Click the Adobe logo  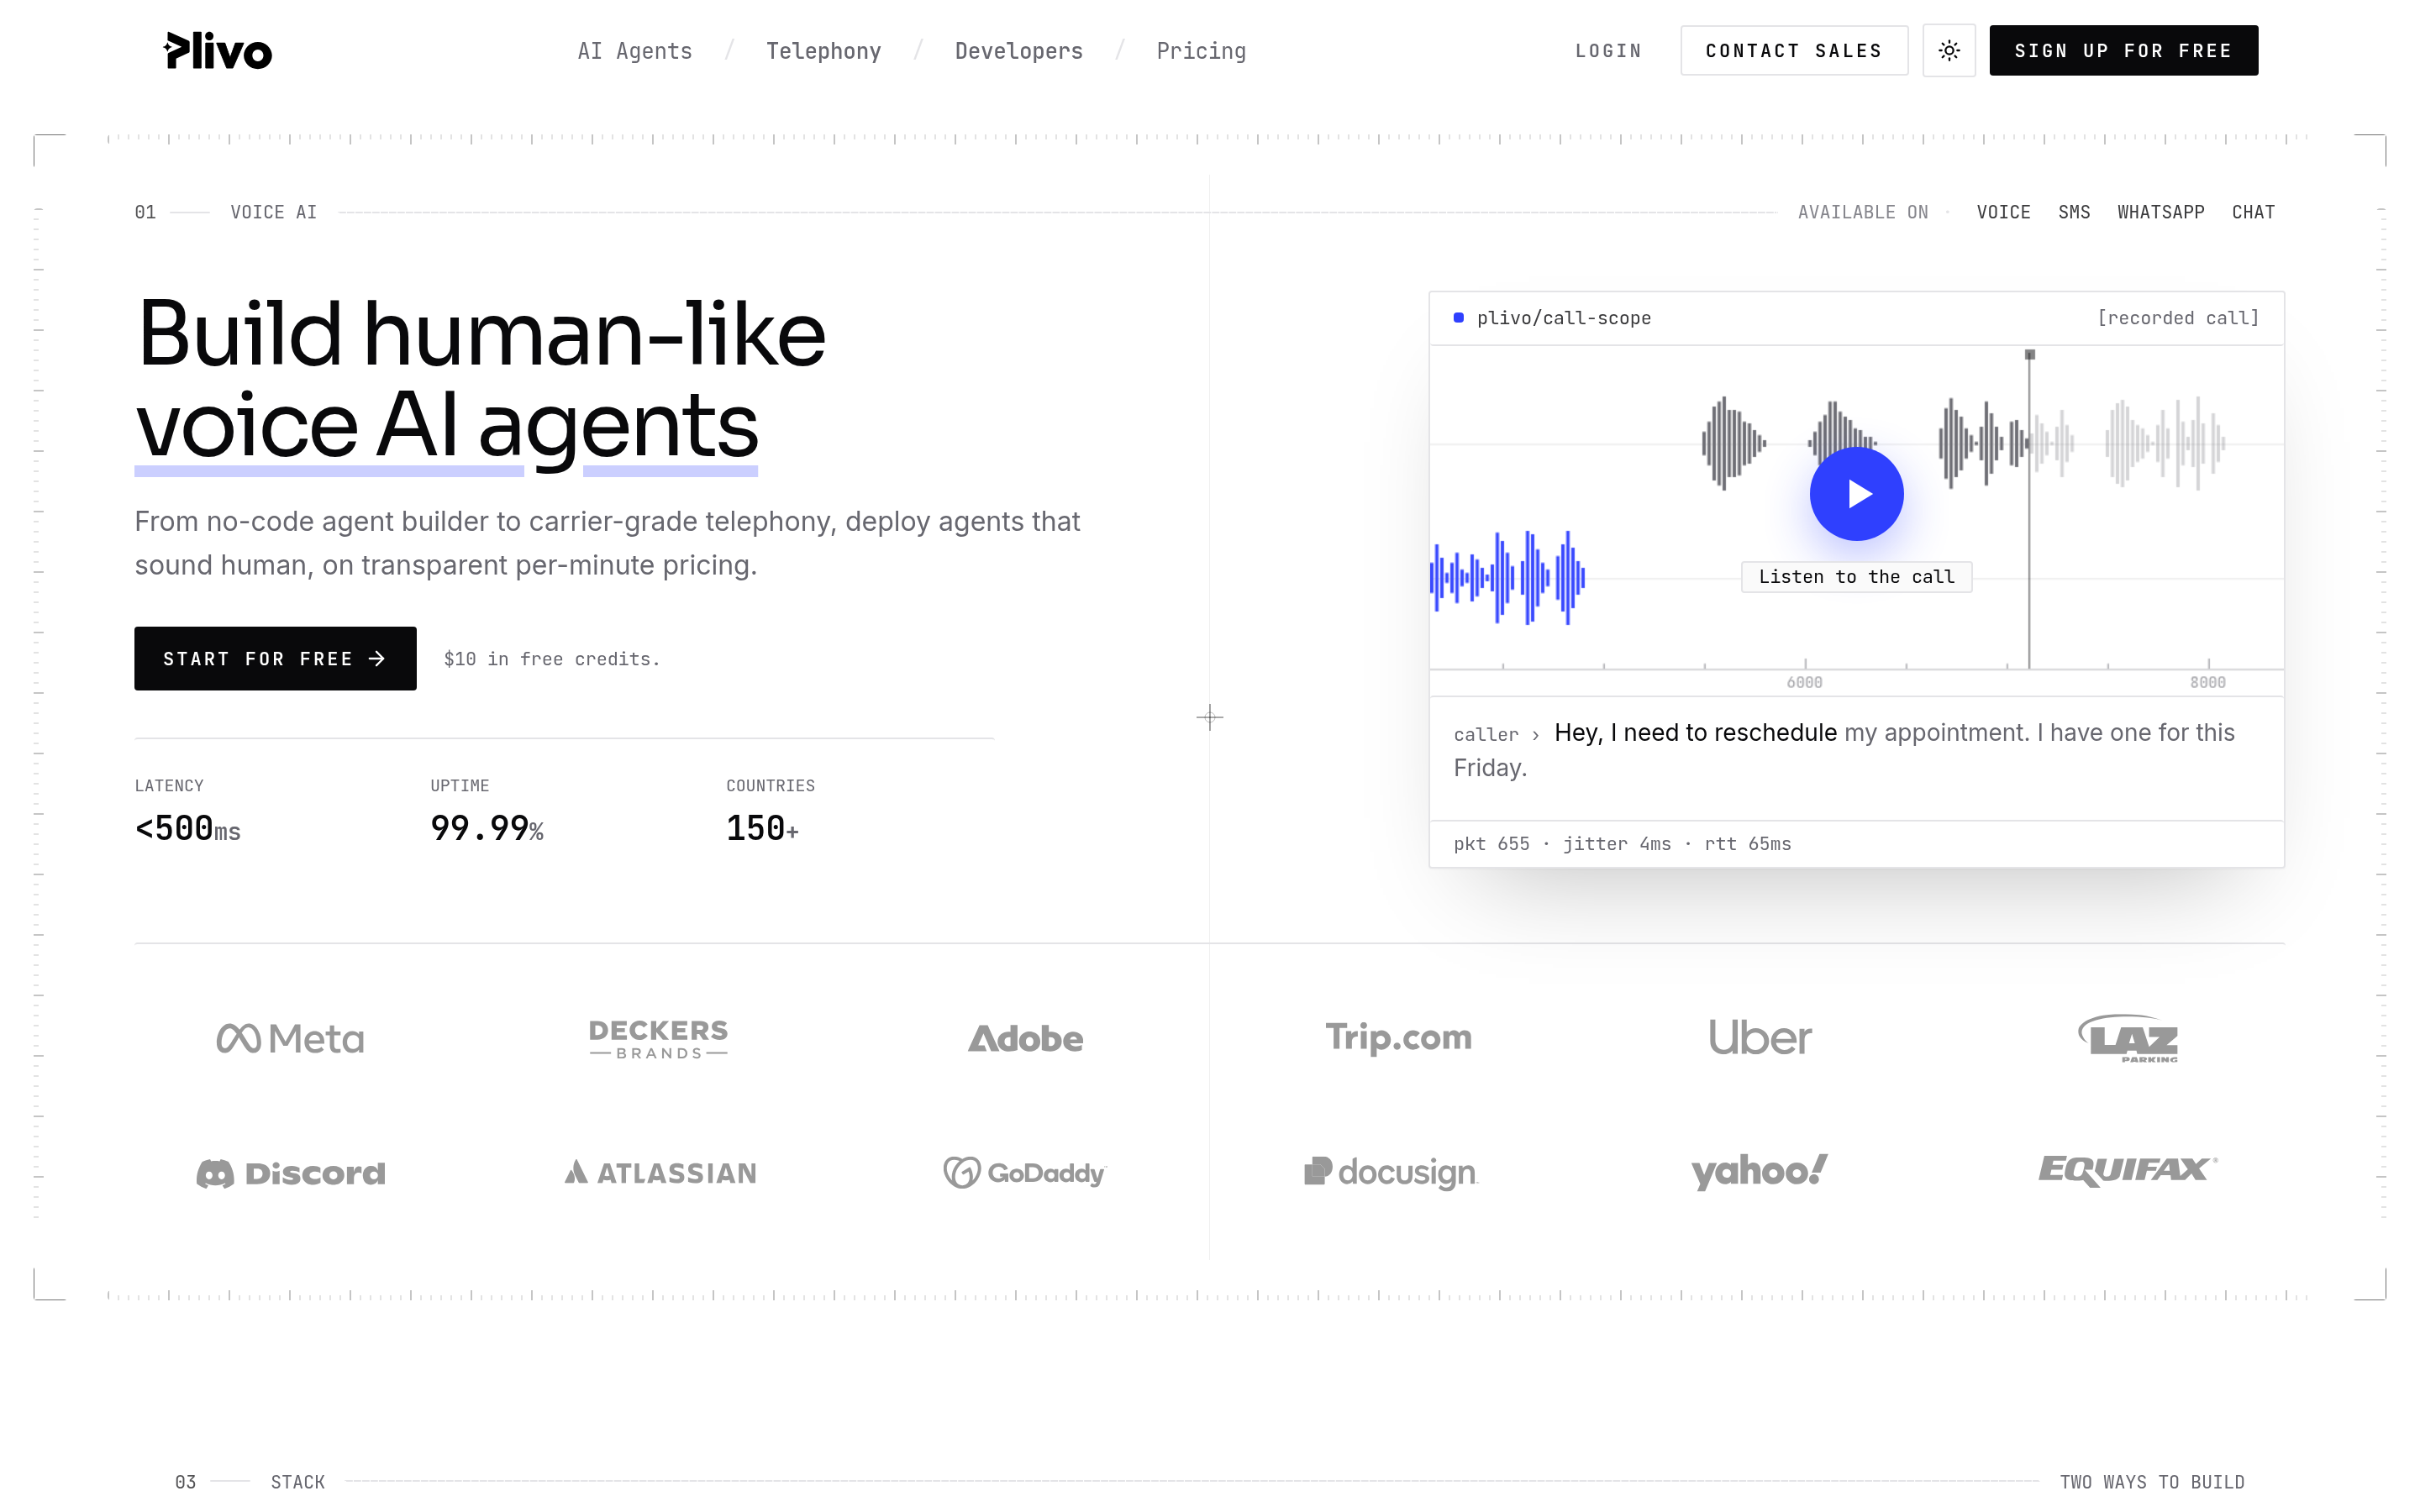(1025, 1039)
